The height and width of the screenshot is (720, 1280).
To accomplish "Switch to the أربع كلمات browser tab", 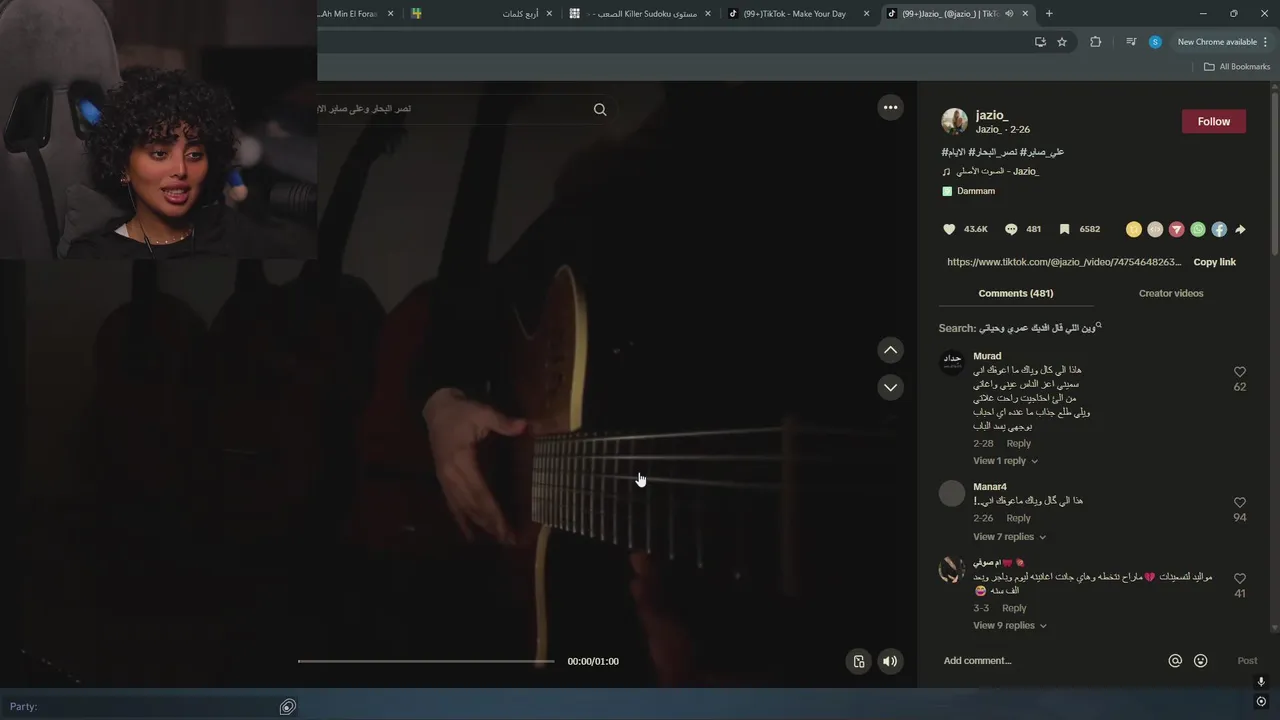I will click(482, 14).
